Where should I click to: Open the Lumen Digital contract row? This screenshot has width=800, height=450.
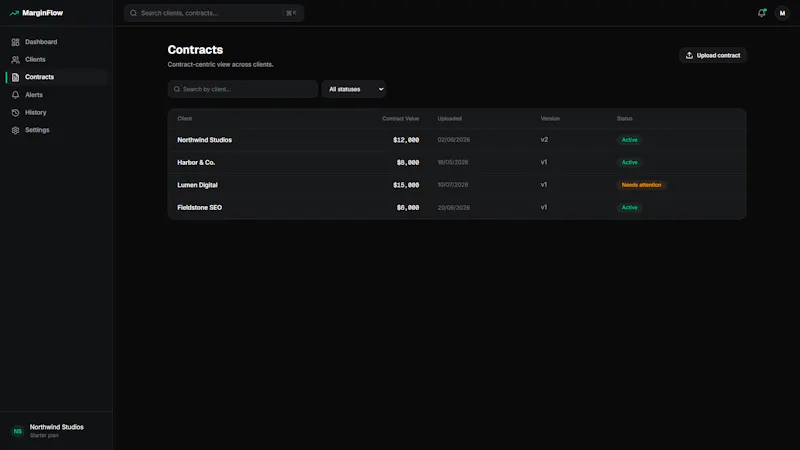[457, 185]
